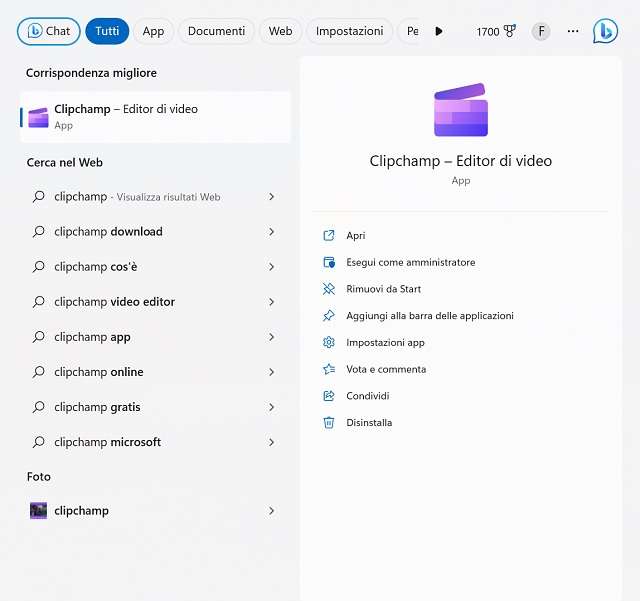Choose Esegui come amministratore
Screen dimensions: 640x601
click(411, 262)
